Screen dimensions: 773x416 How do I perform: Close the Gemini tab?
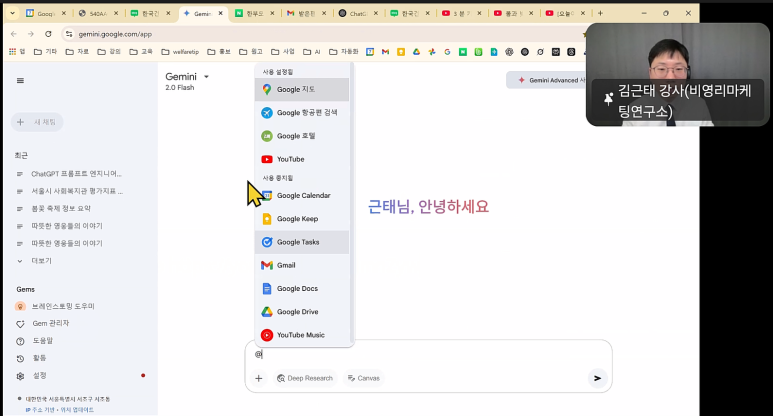[220, 13]
